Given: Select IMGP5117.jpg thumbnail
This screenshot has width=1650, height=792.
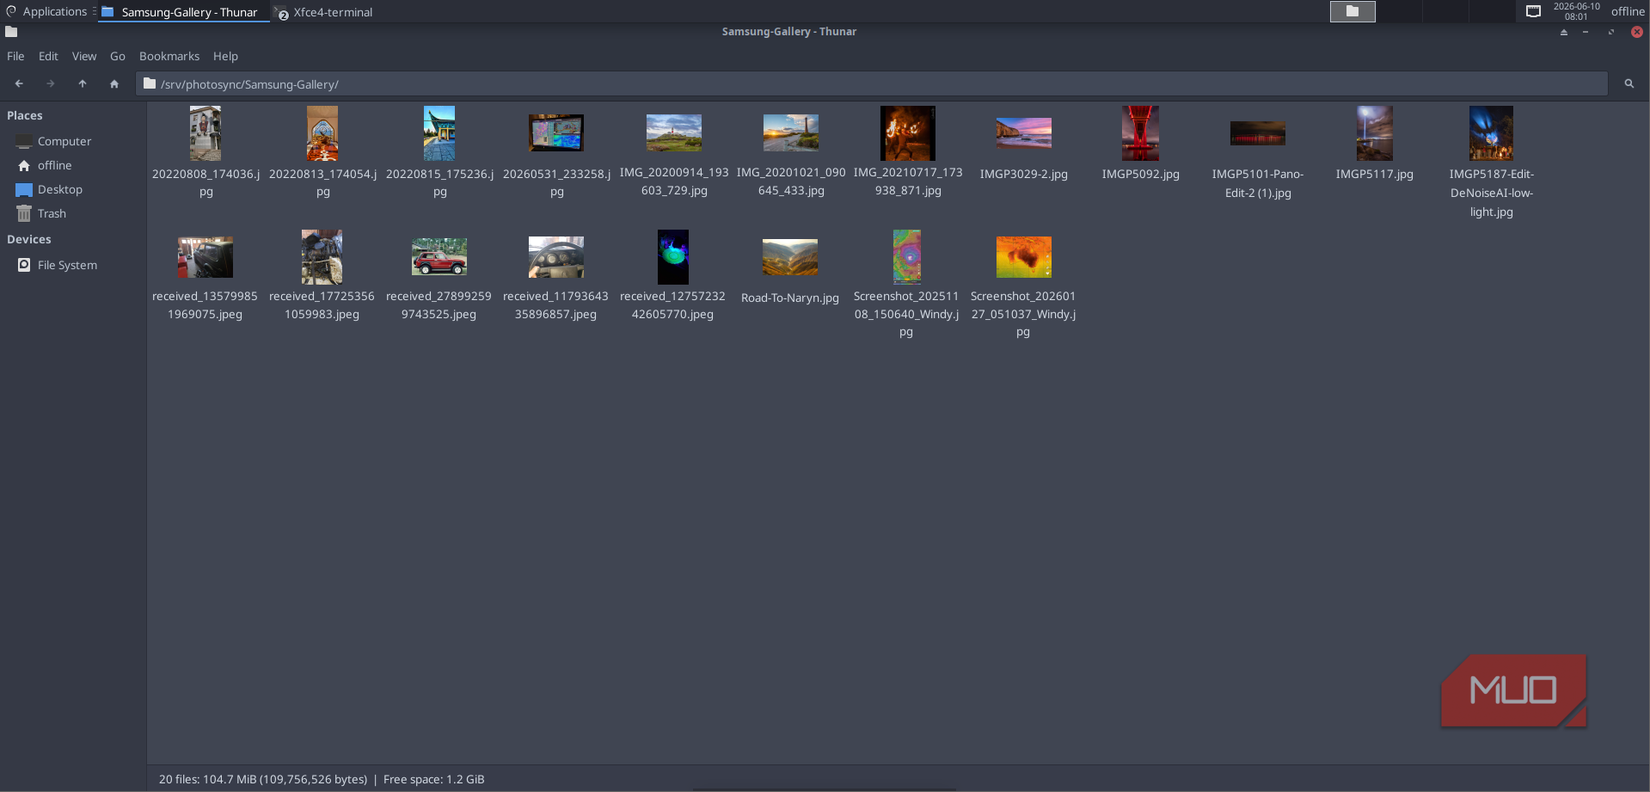Looking at the screenshot, I should pos(1374,133).
